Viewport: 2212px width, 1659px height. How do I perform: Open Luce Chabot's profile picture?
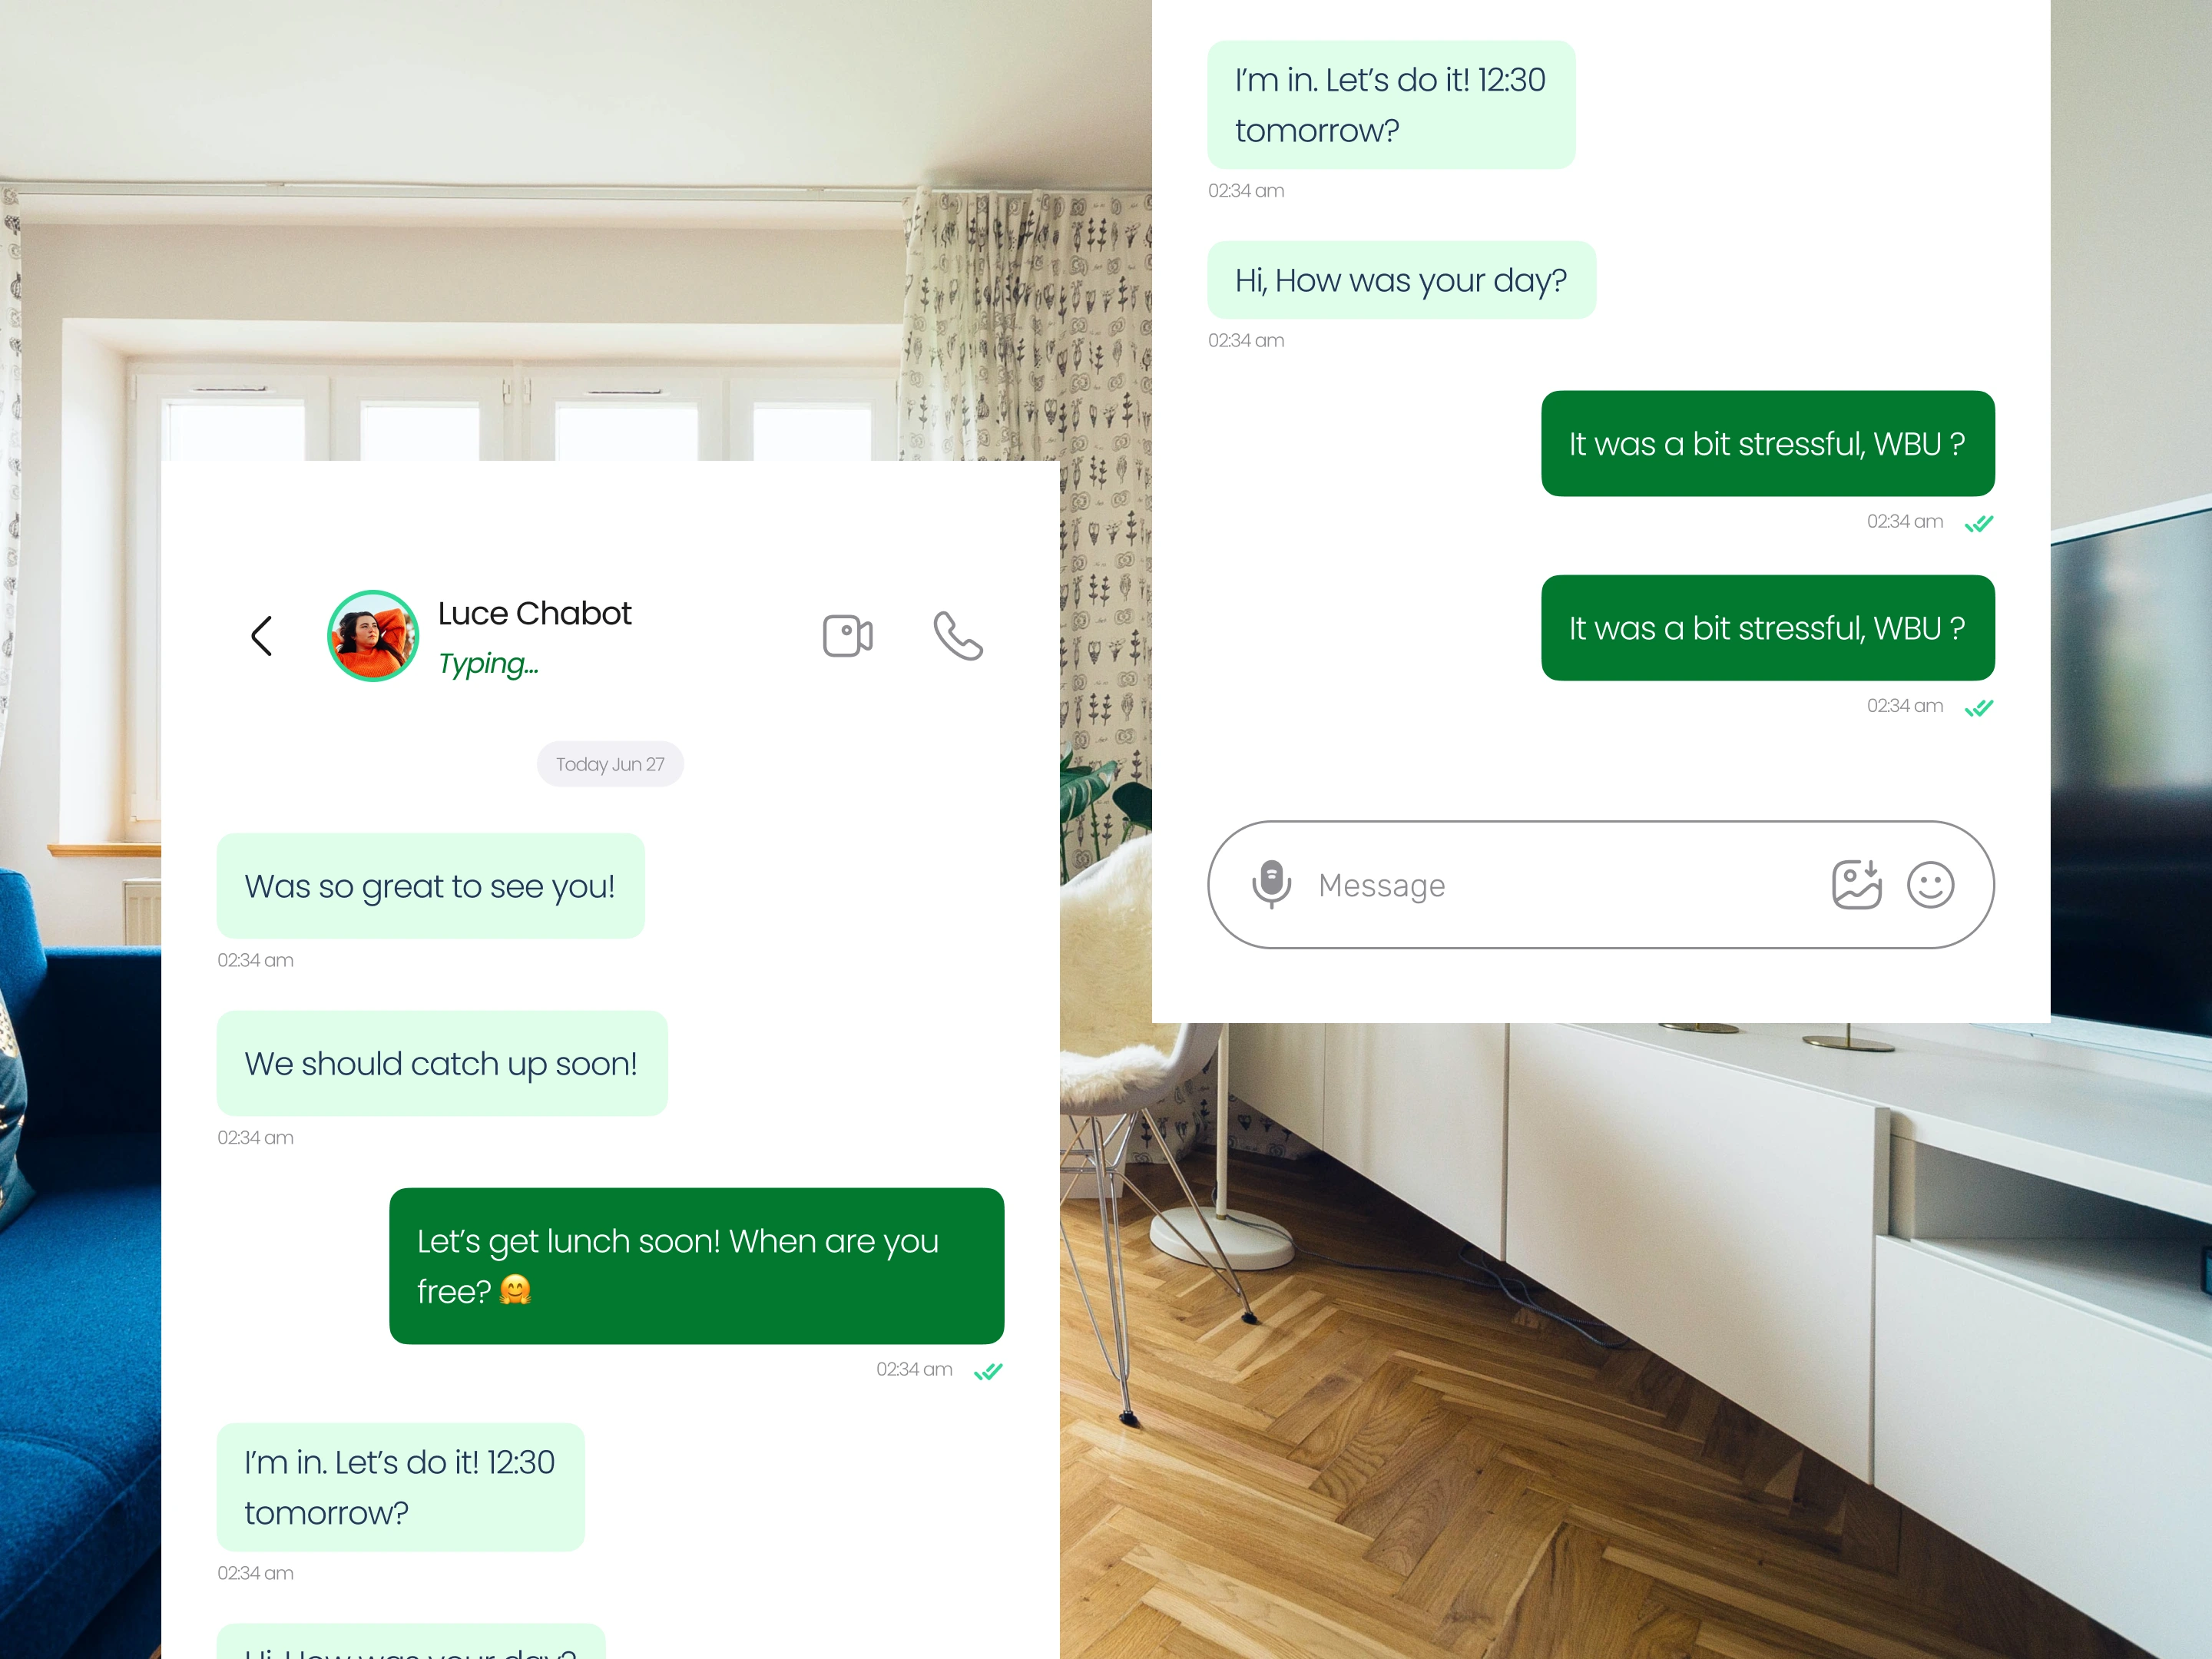(x=373, y=636)
